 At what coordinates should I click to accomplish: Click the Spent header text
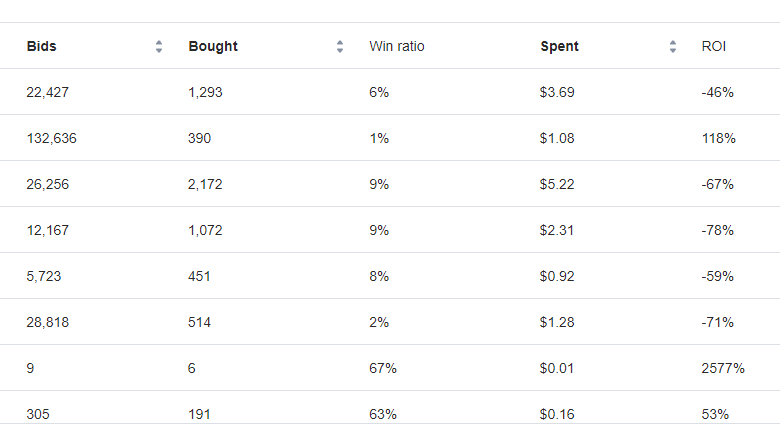coord(559,46)
